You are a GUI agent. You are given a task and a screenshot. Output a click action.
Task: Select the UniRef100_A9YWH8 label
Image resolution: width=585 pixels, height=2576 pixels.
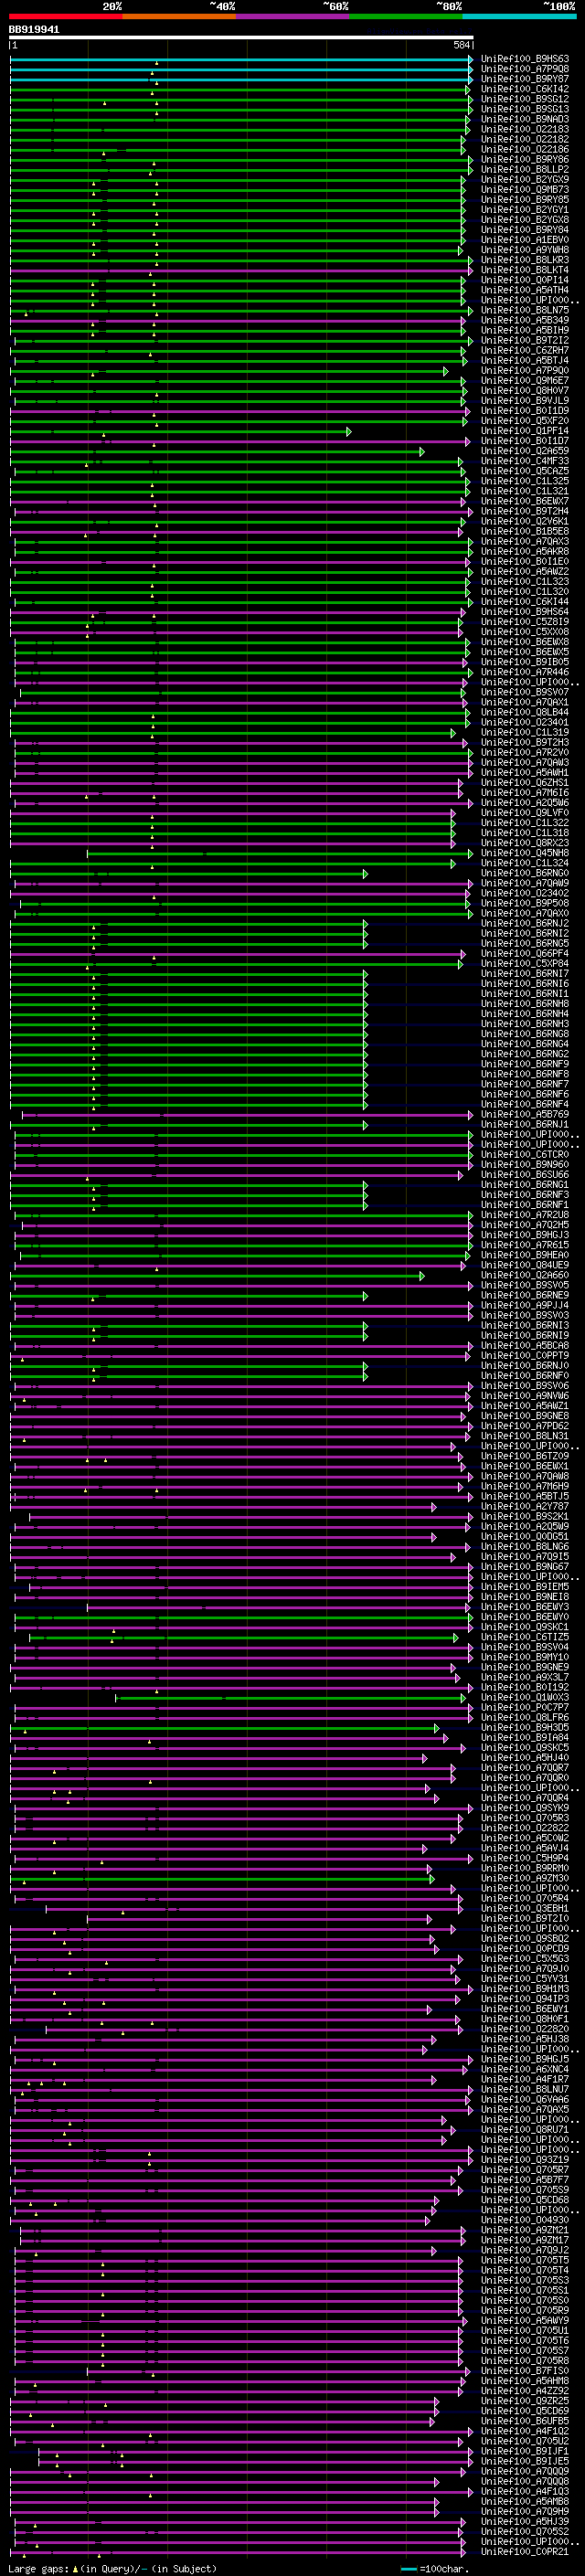click(x=525, y=250)
